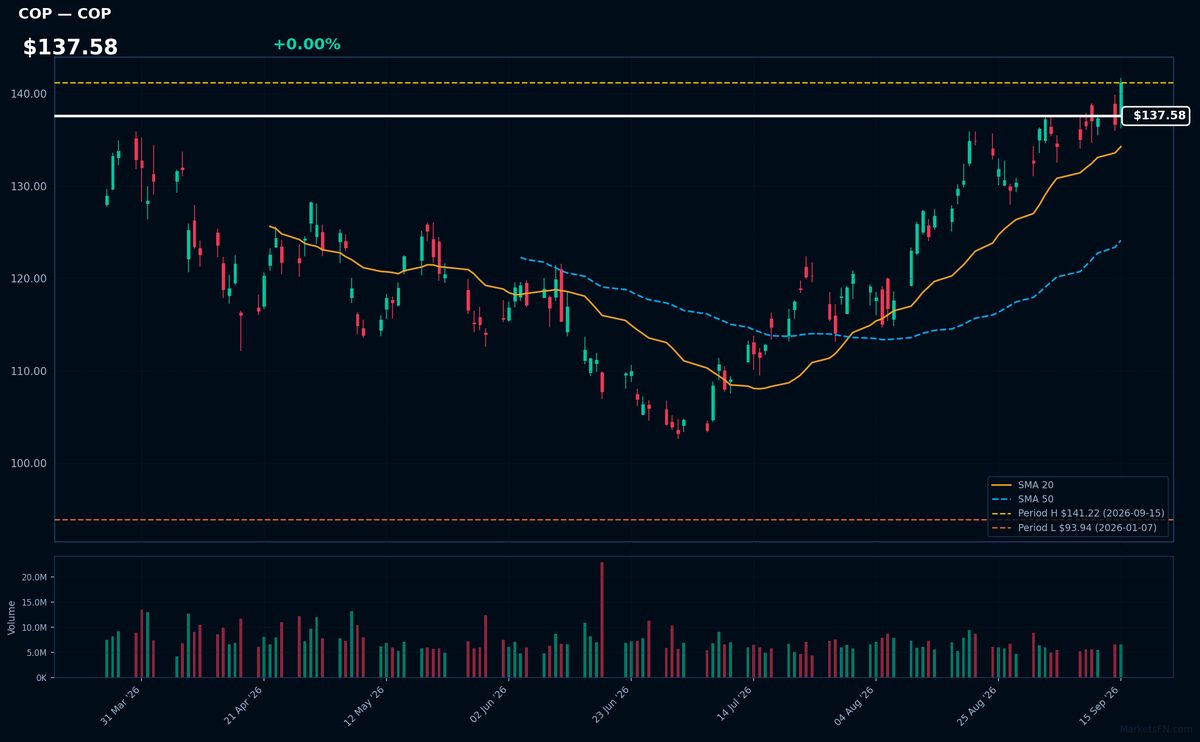
Task: Click the tallest red volume bar
Action: point(602,620)
